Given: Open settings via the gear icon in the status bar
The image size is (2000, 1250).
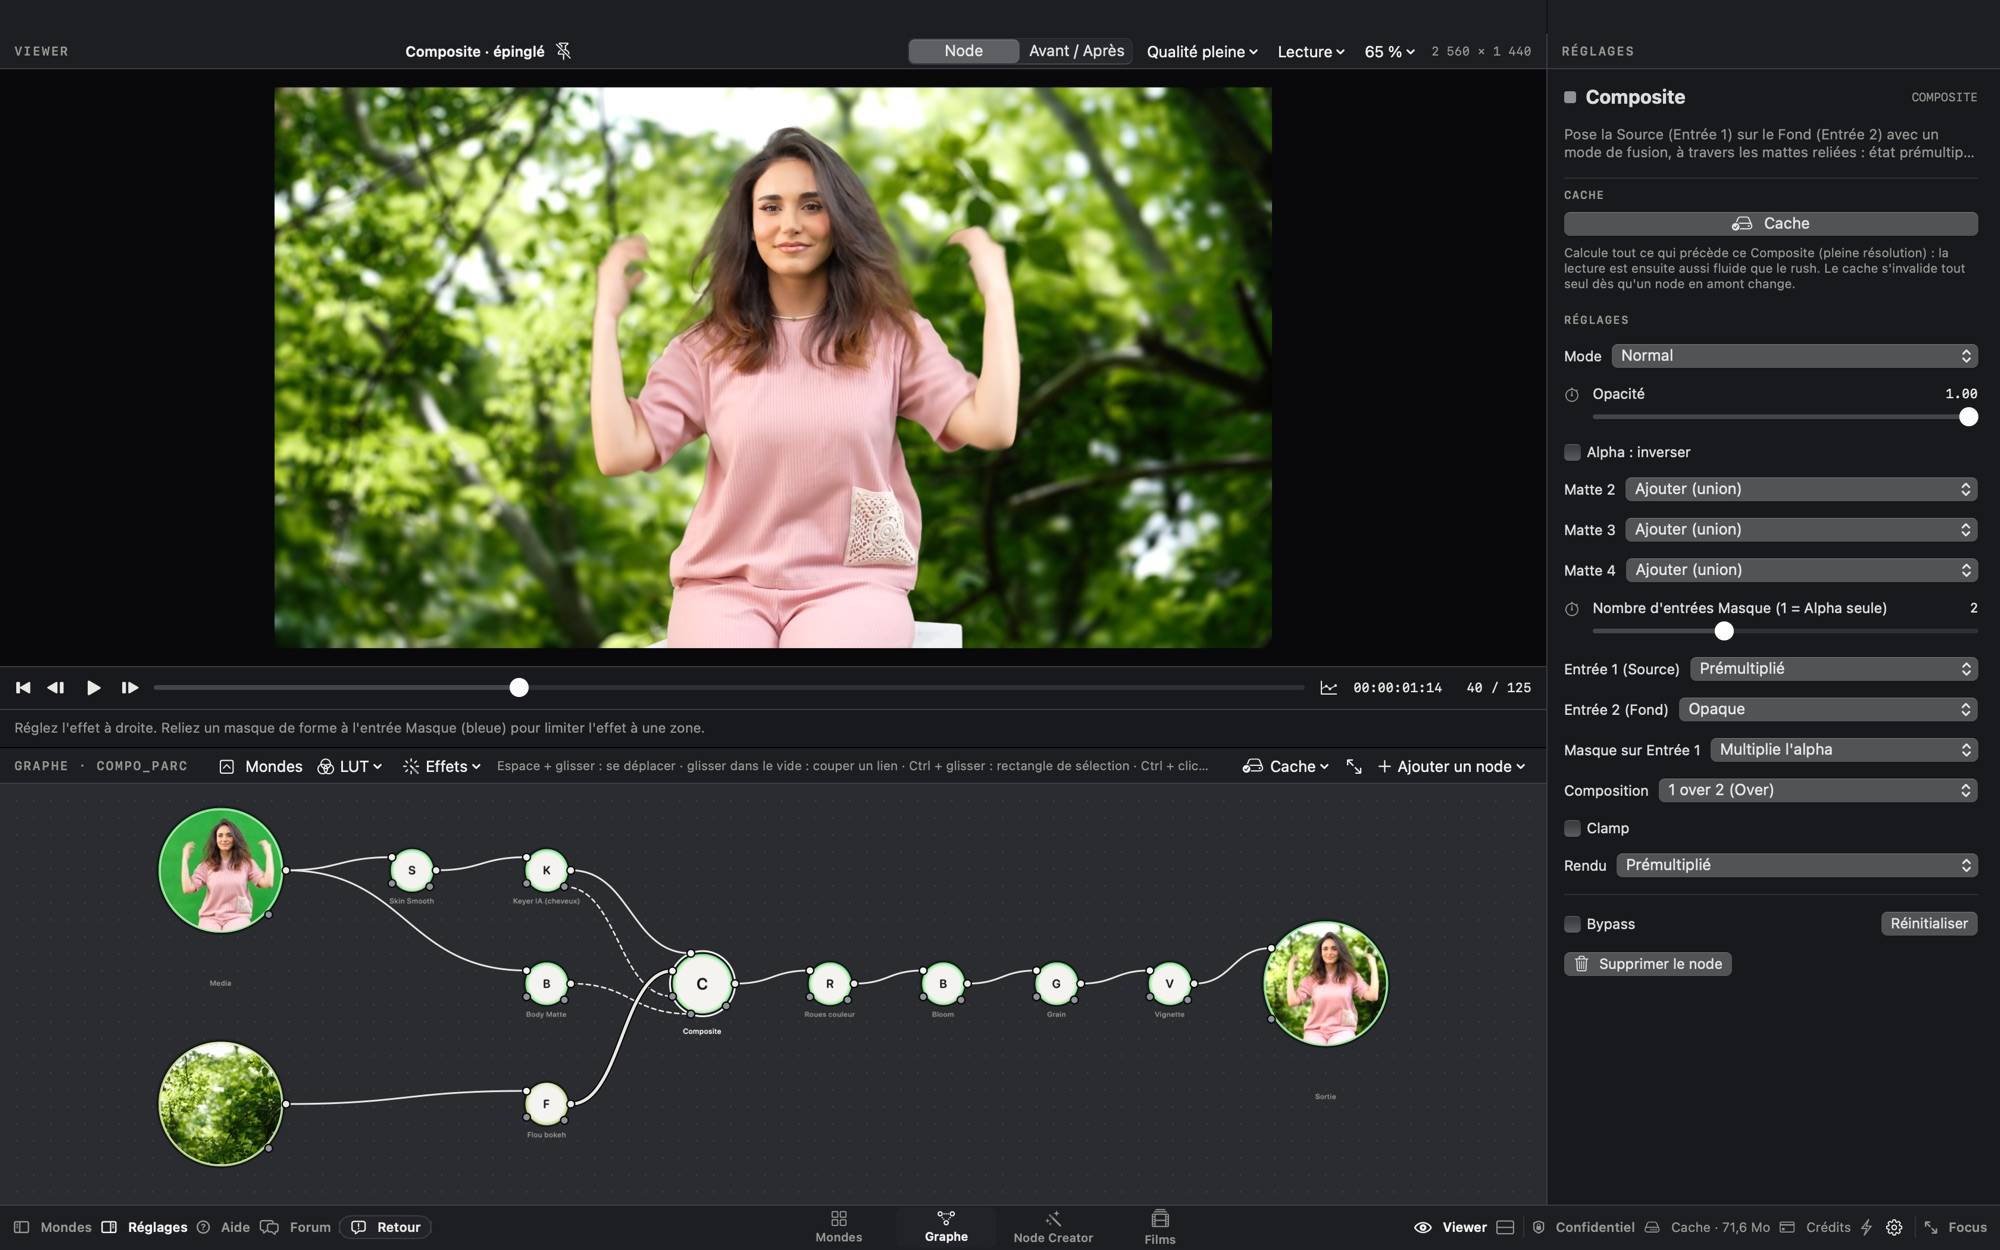Looking at the screenshot, I should (1894, 1227).
